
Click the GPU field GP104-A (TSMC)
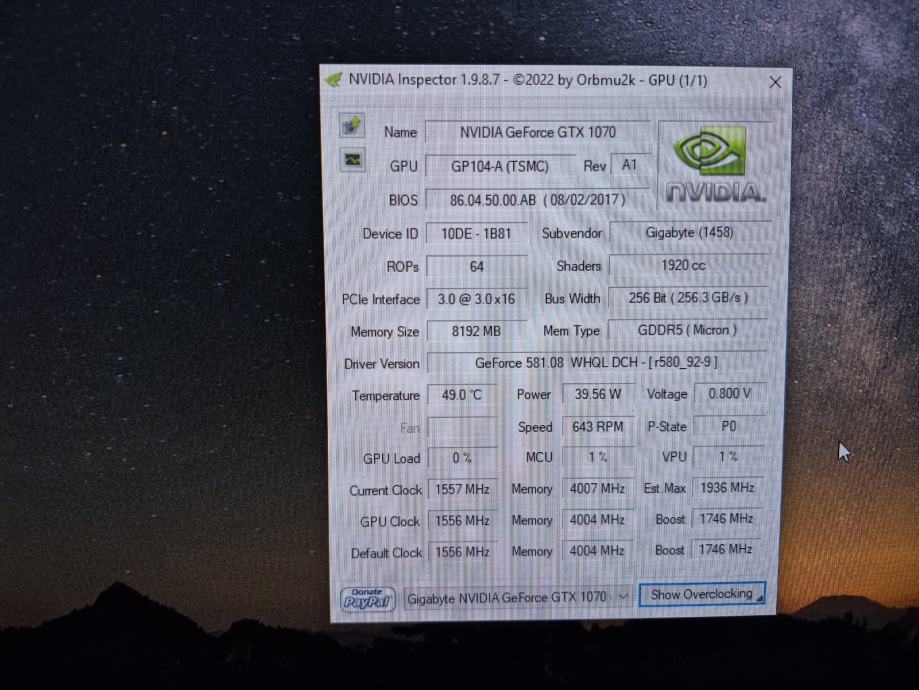click(499, 166)
